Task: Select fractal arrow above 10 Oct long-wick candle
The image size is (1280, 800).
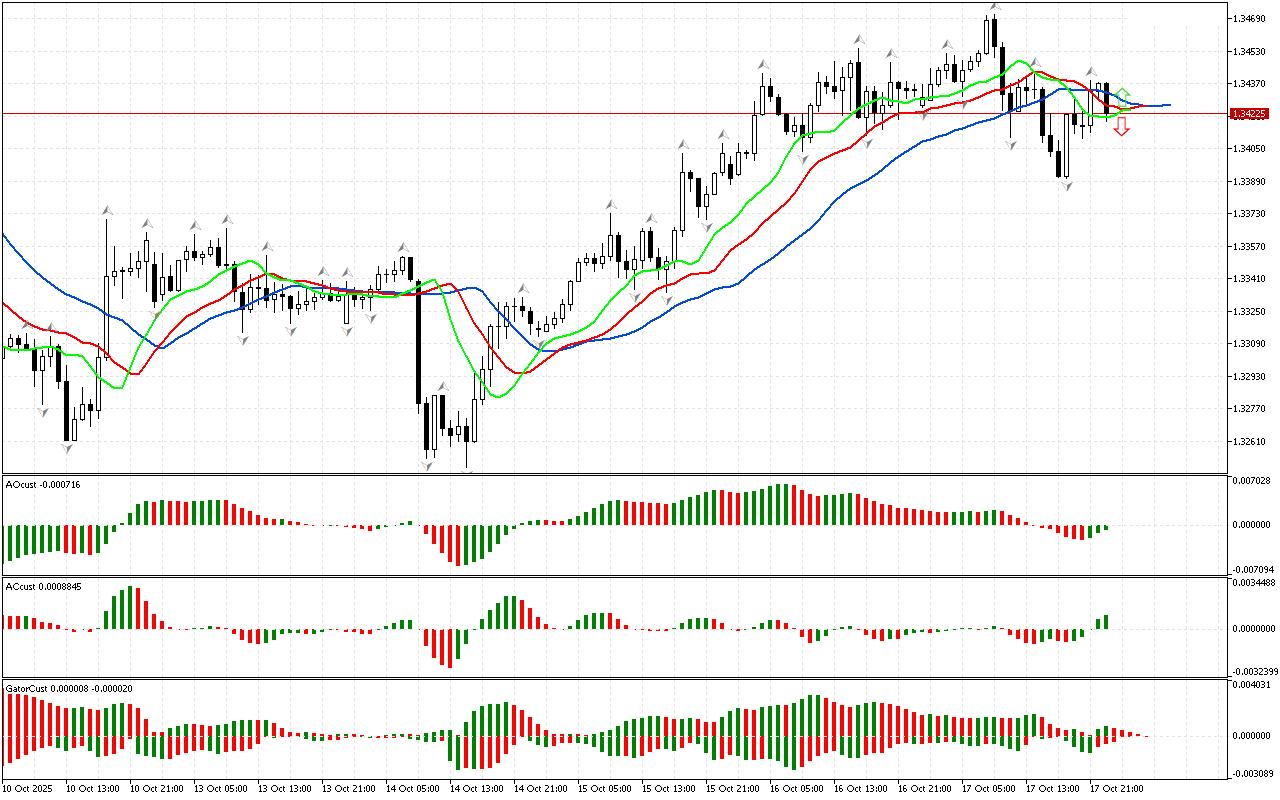Action: pyautogui.click(x=106, y=209)
